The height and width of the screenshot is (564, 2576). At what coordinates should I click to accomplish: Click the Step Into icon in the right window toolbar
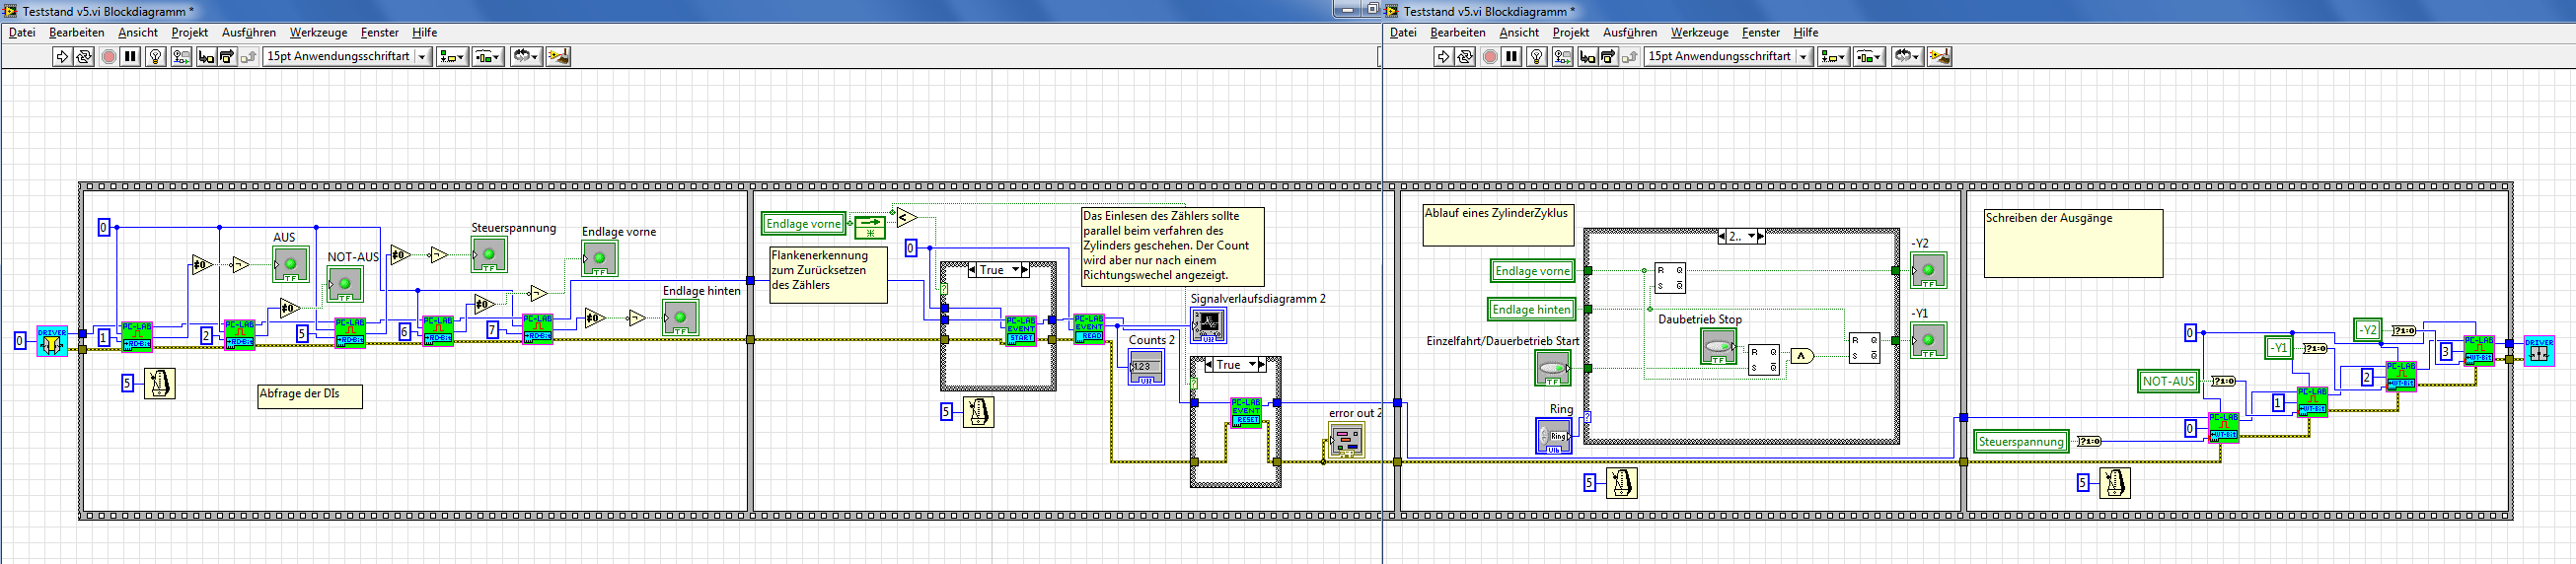tap(1587, 57)
